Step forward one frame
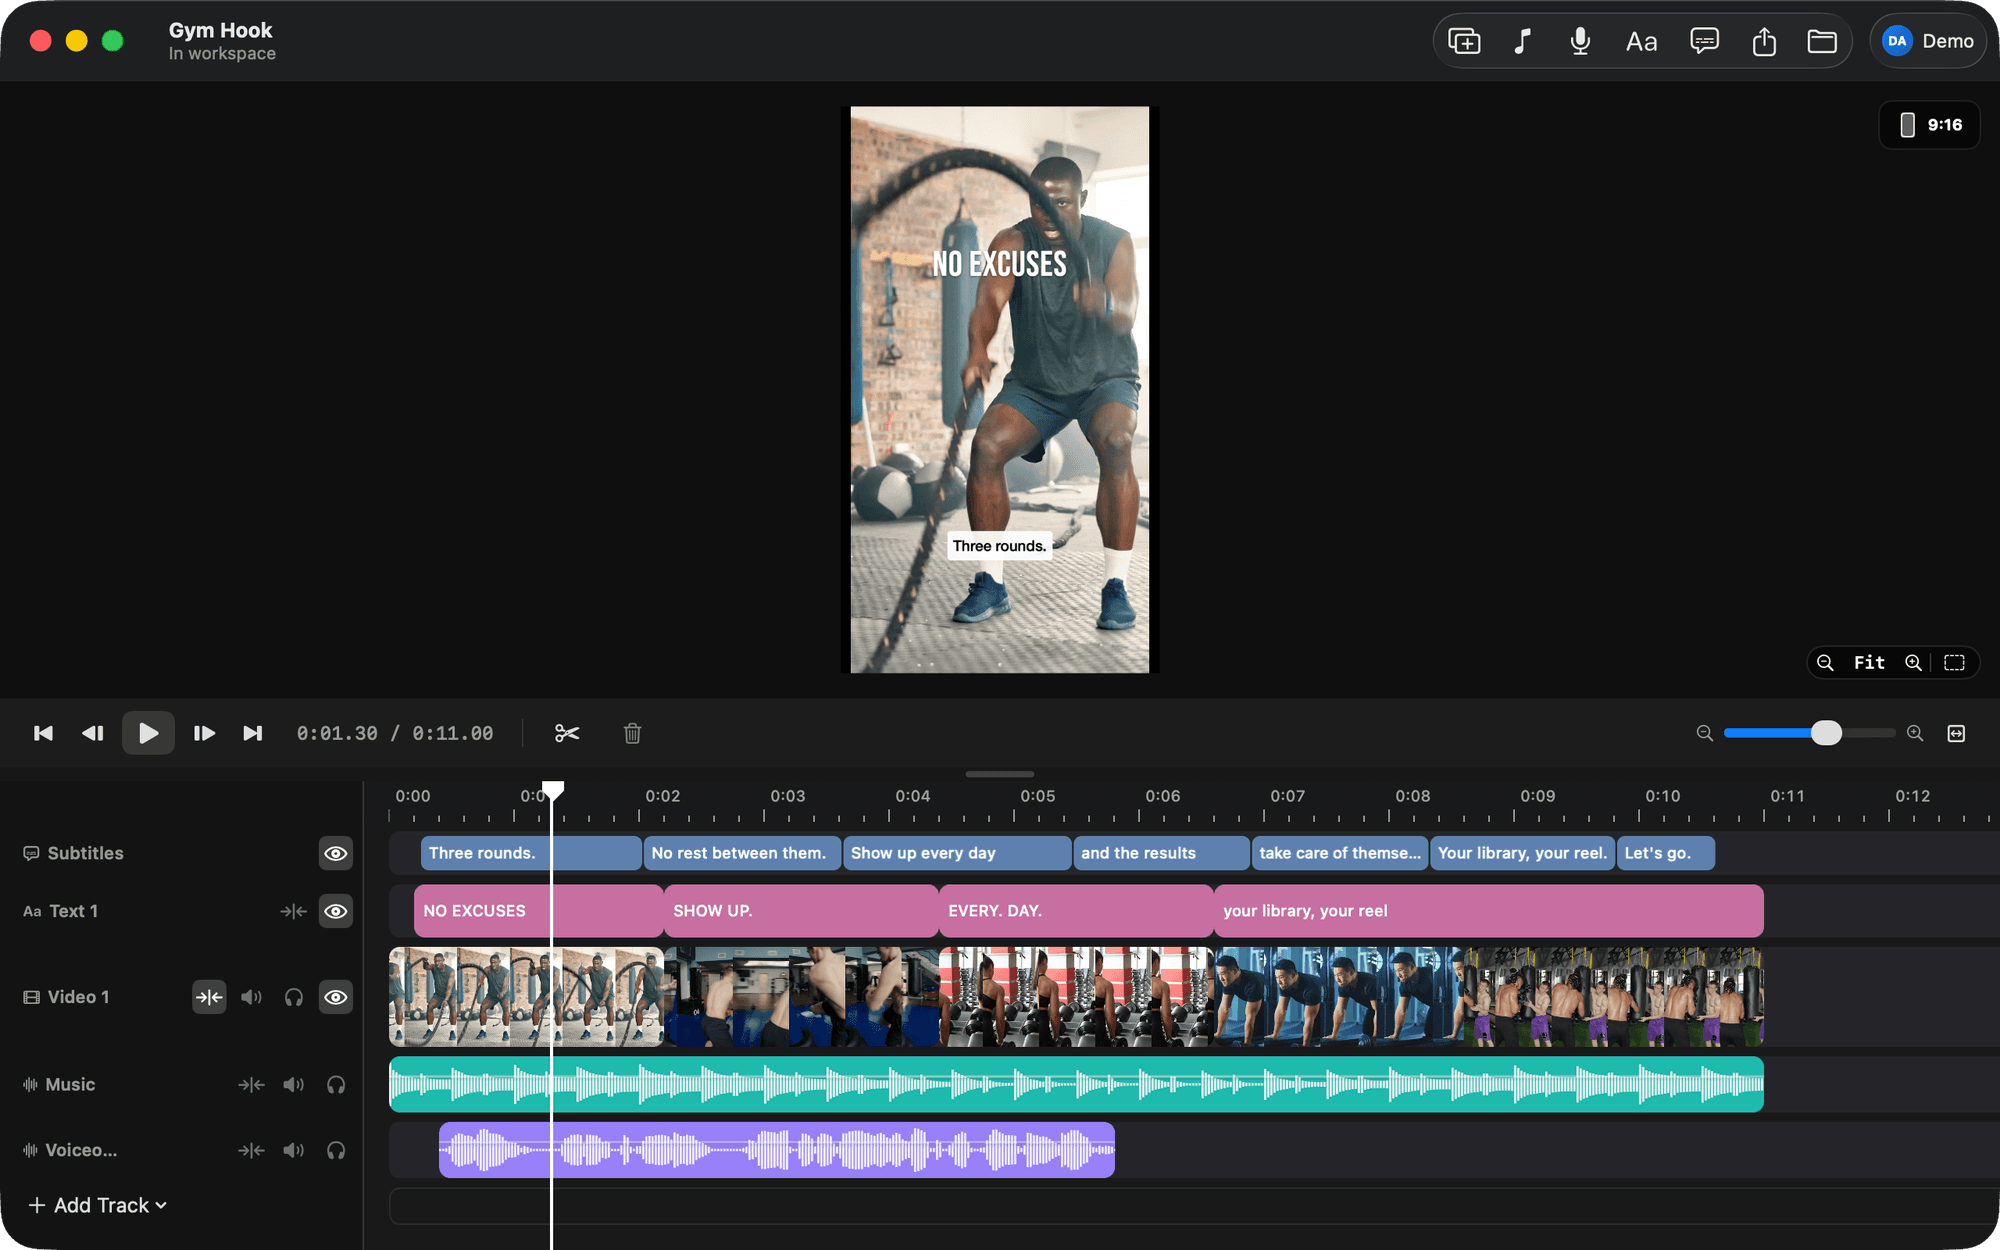This screenshot has width=2000, height=1250. 204,733
